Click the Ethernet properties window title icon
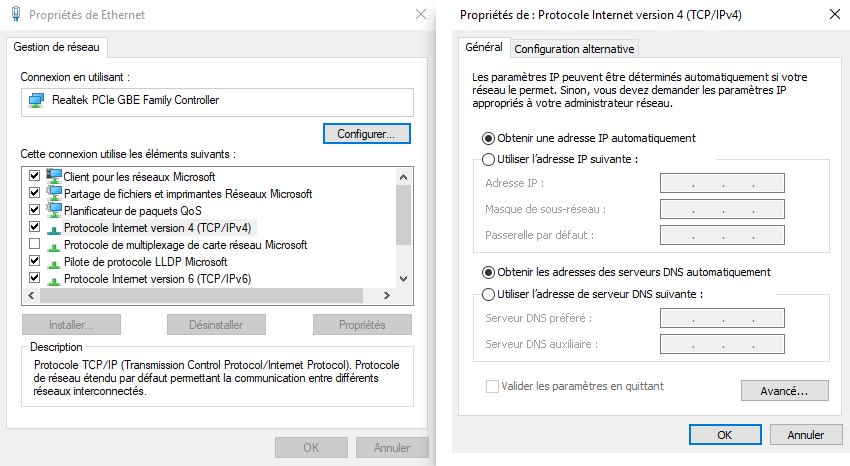The image size is (850, 466). tap(16, 15)
